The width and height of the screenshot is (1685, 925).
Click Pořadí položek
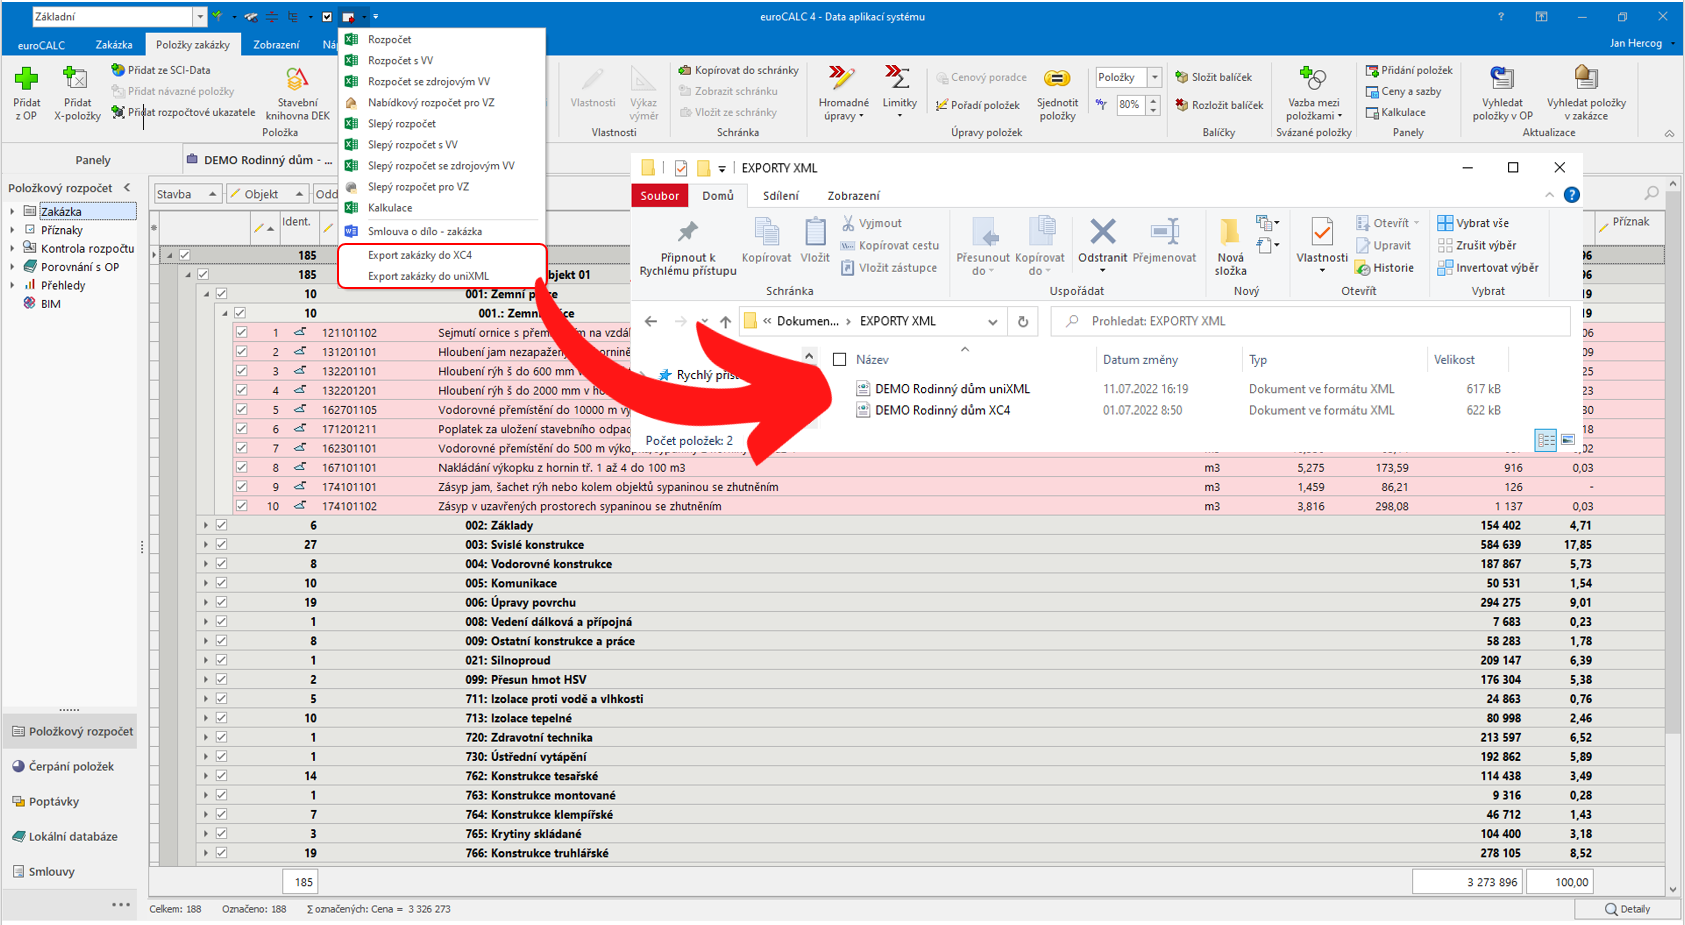click(977, 105)
